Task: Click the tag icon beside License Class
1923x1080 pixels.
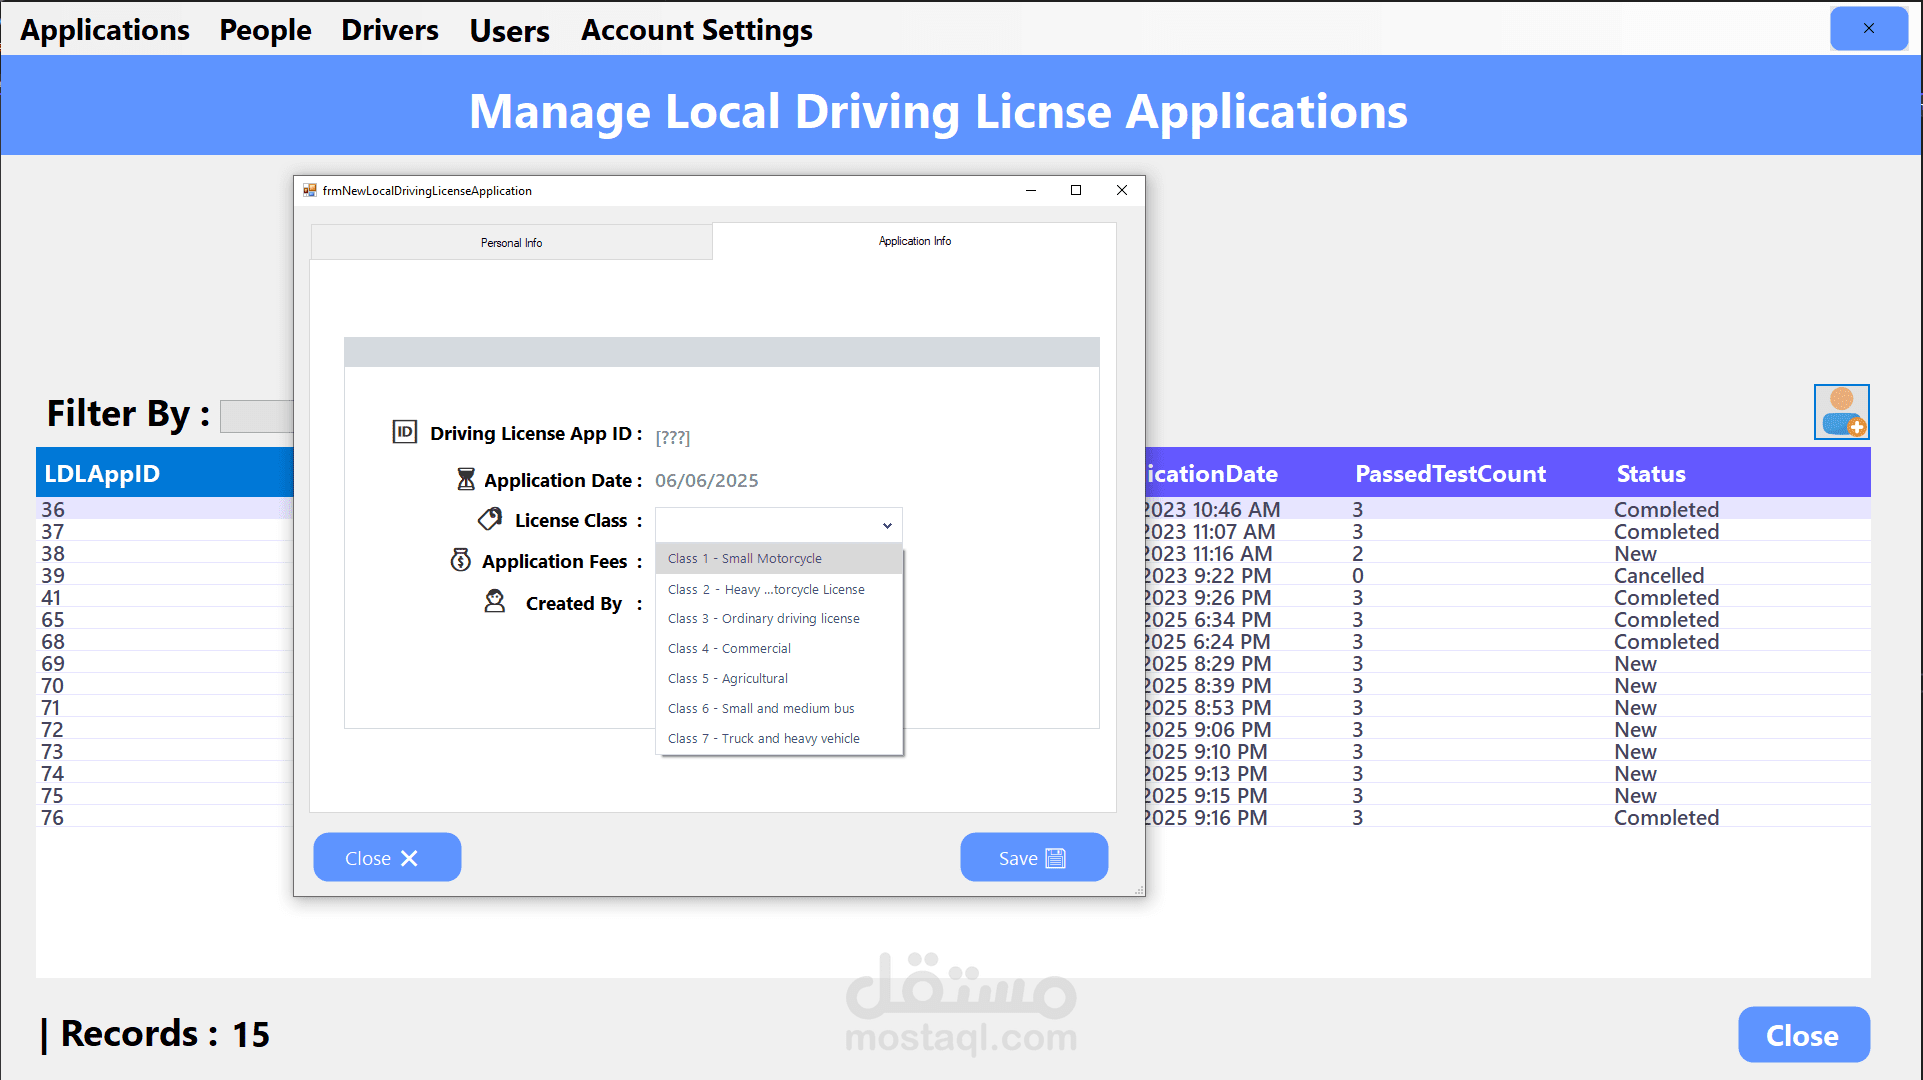Action: (x=490, y=519)
